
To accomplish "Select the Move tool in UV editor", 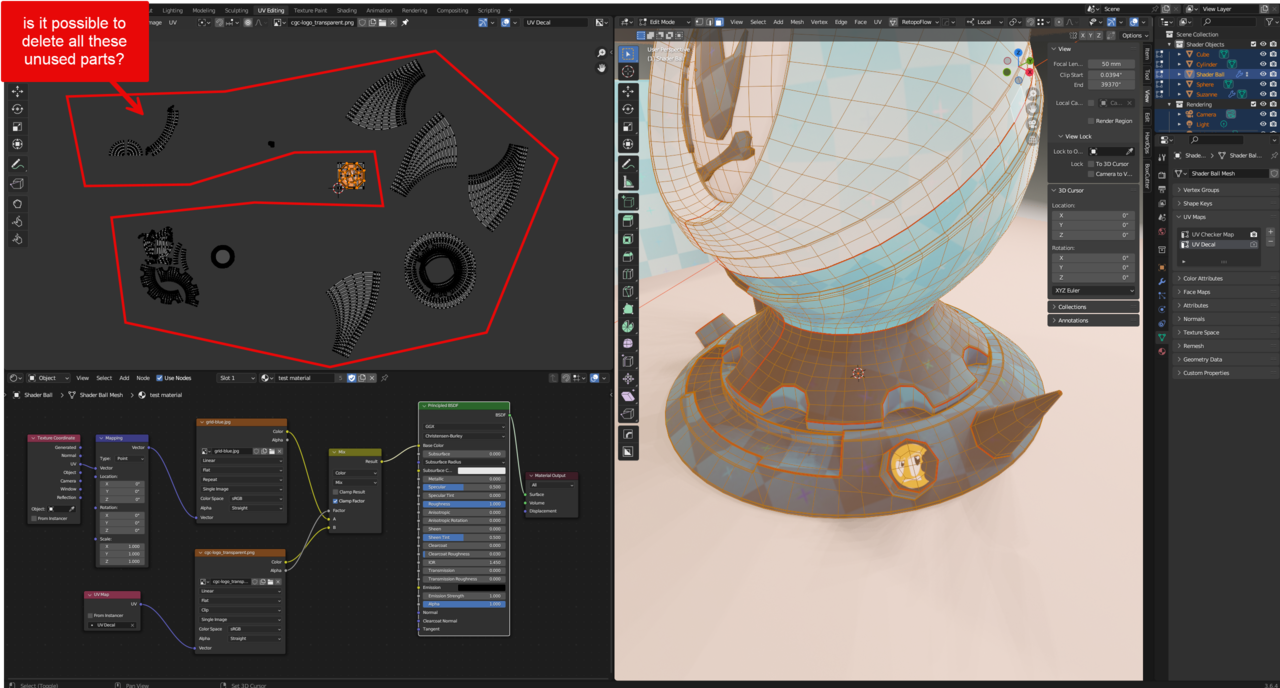I will click(17, 91).
